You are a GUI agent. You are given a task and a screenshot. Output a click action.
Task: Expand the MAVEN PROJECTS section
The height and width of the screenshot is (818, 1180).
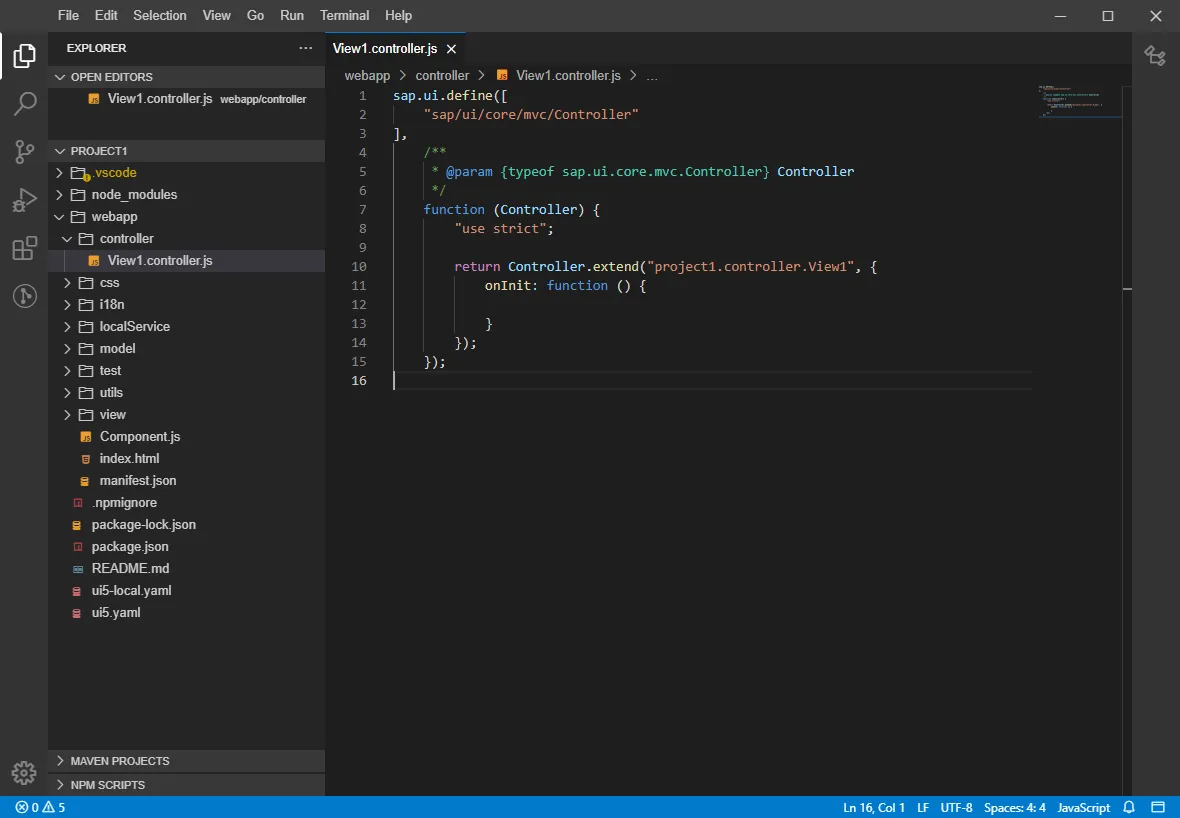119,761
